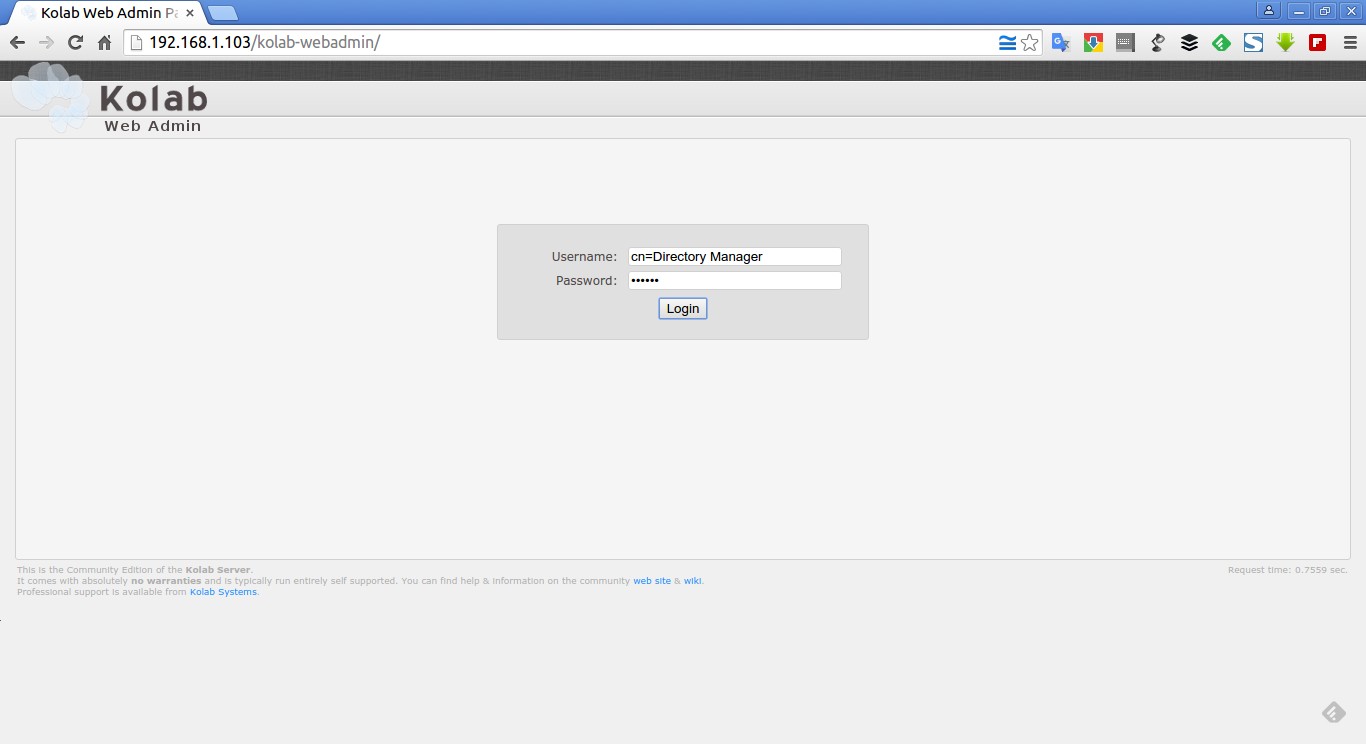Click the browser Forward arrow
The image size is (1366, 744).
click(46, 43)
